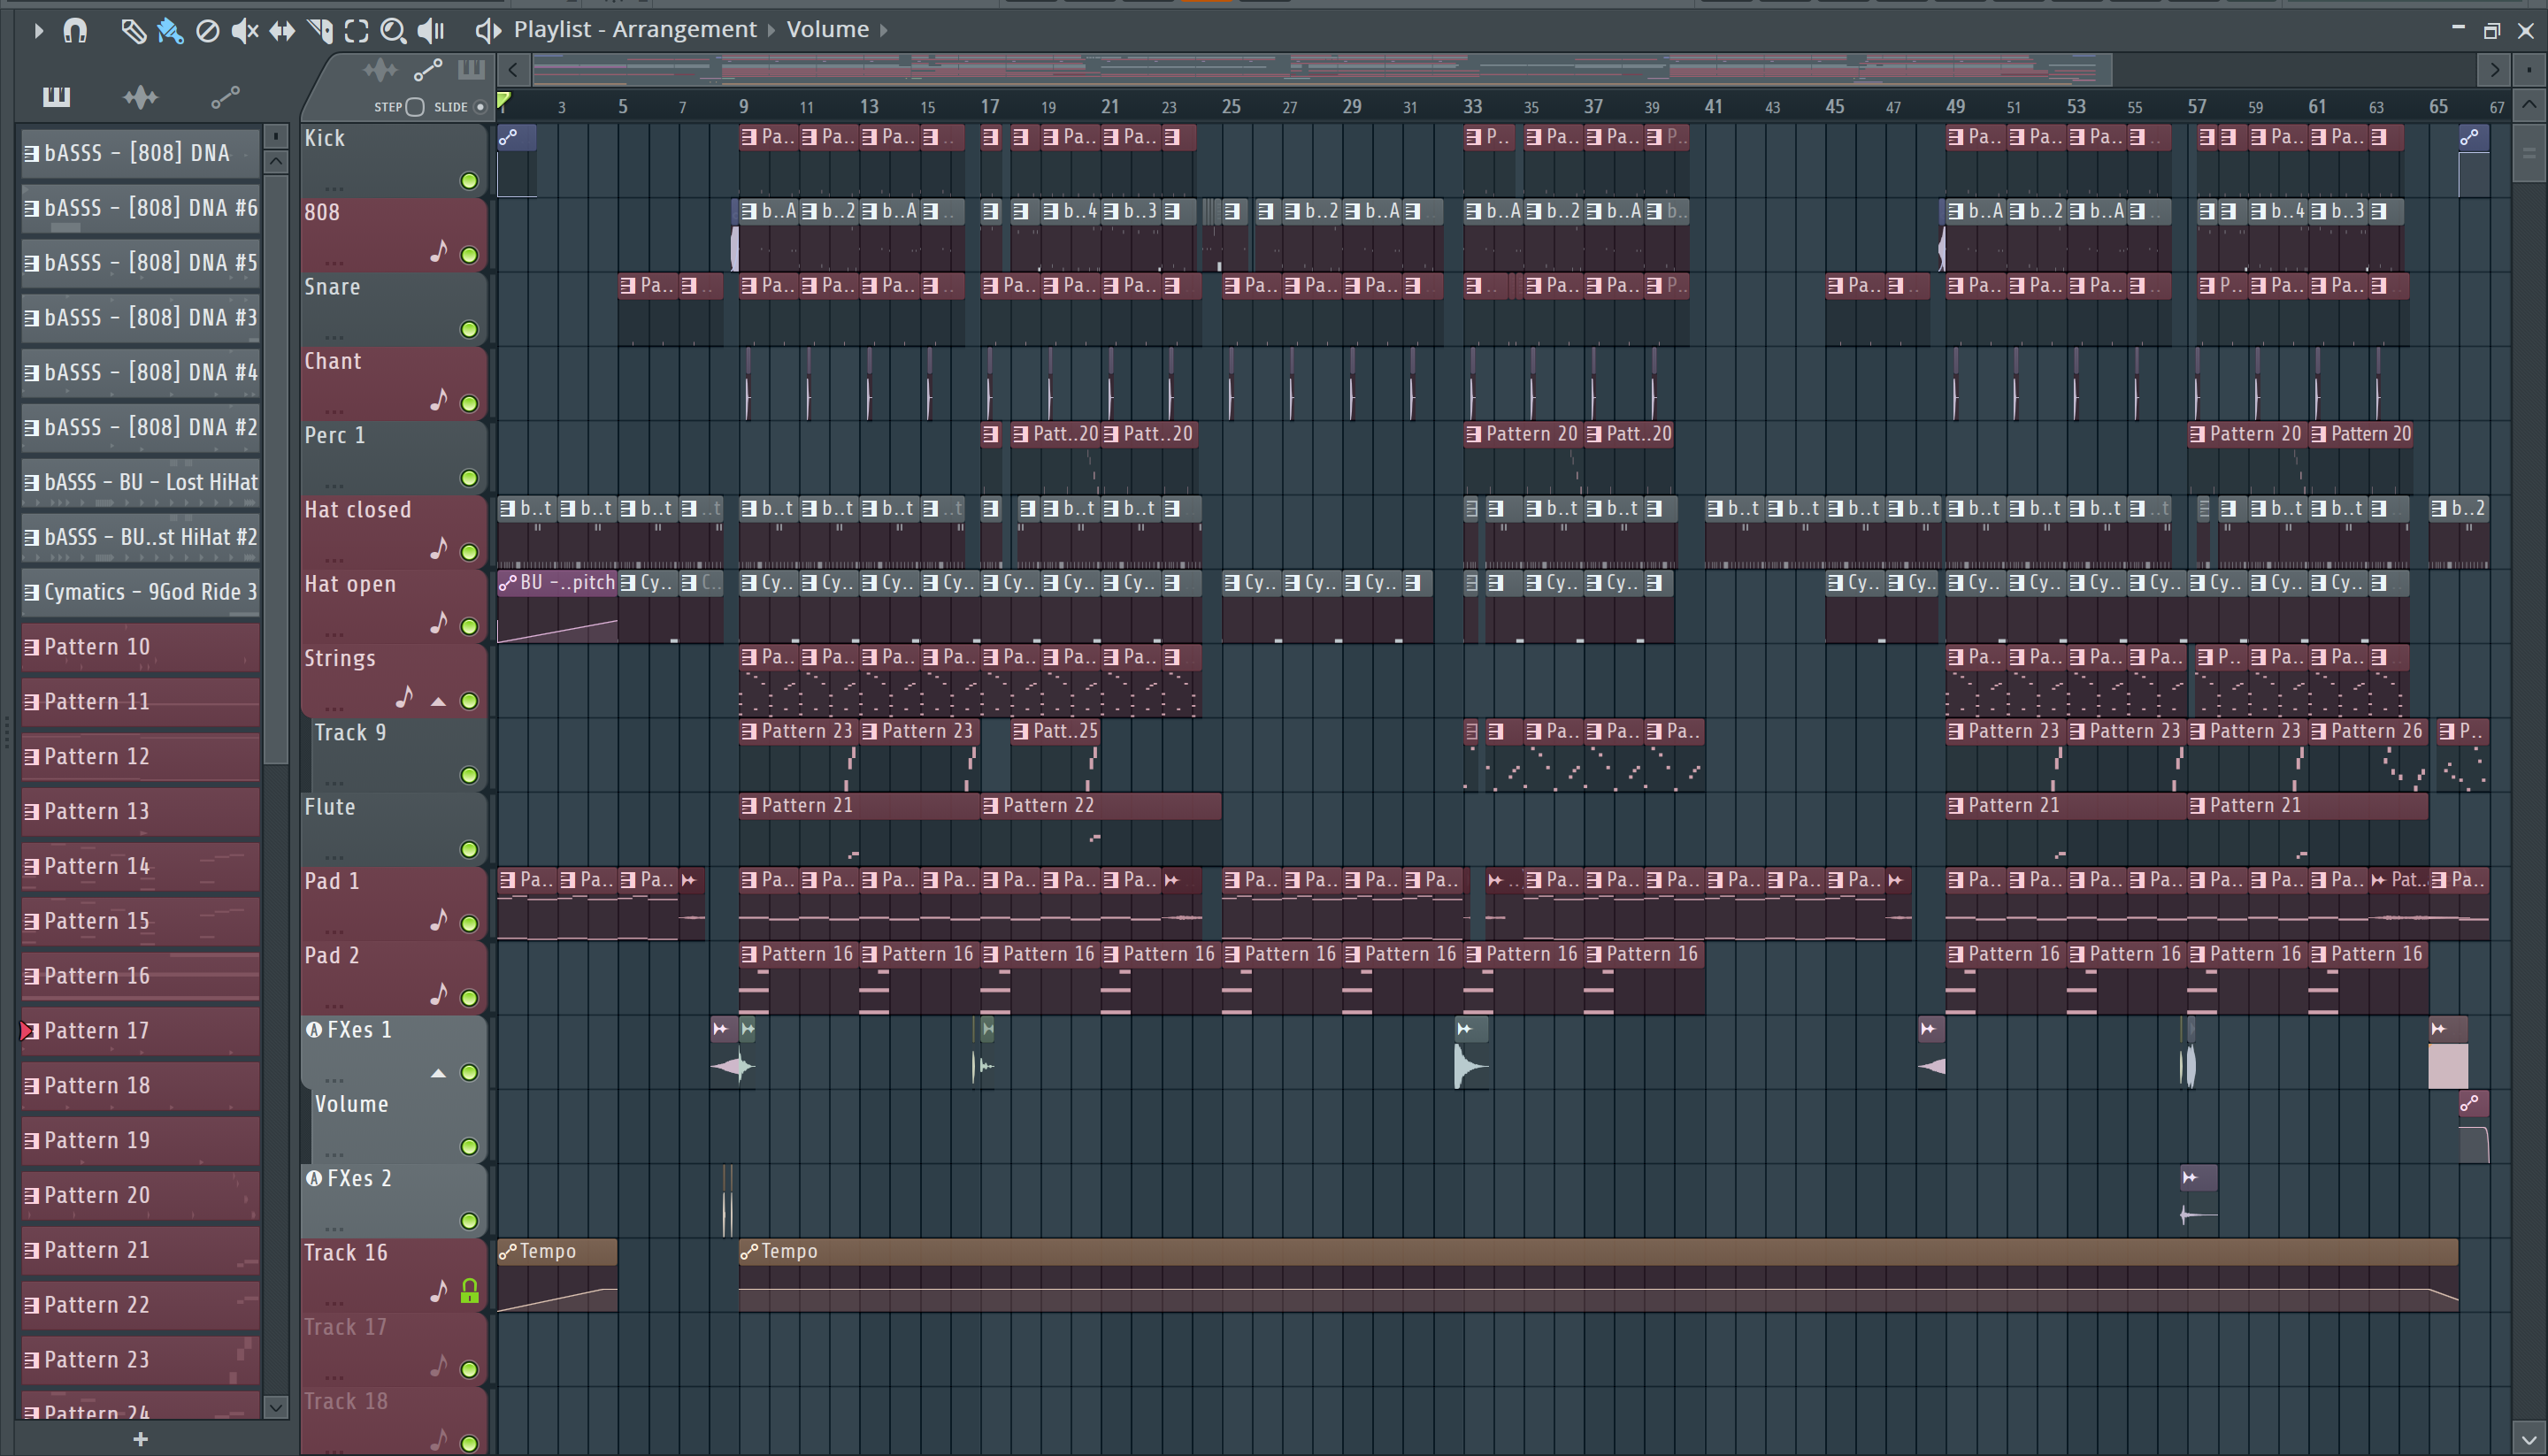The width and height of the screenshot is (2548, 1456).
Task: Click bar 33 on the timeline ruler
Action: (1472, 106)
